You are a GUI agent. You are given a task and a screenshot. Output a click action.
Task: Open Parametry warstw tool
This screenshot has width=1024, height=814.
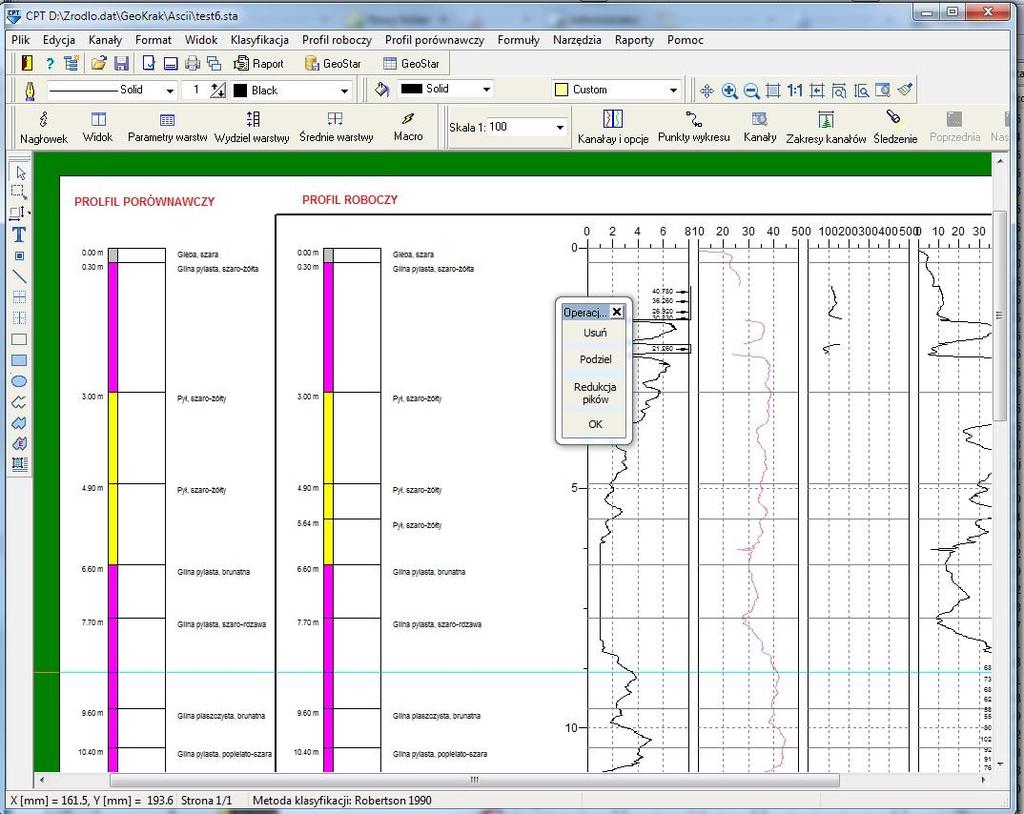point(167,127)
